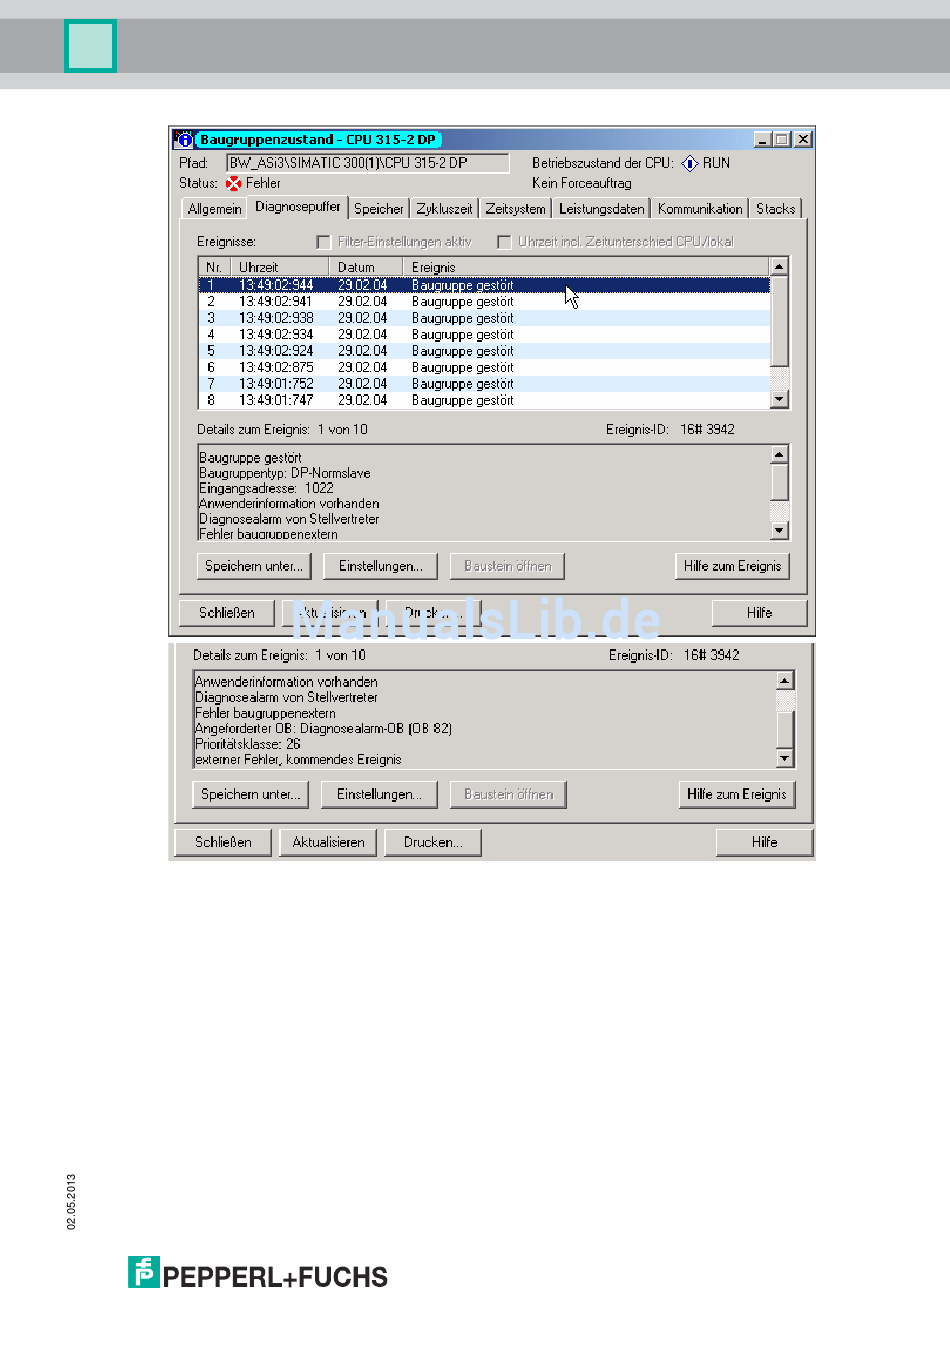Select the Diagnosepuffer tab
This screenshot has height=1346, width=950.
pos(297,207)
